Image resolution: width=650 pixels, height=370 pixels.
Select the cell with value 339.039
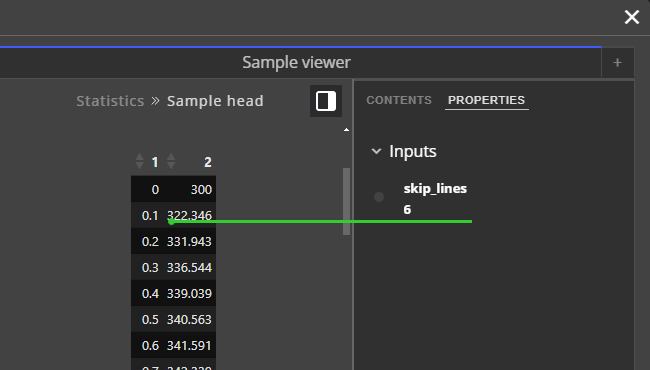(190, 293)
